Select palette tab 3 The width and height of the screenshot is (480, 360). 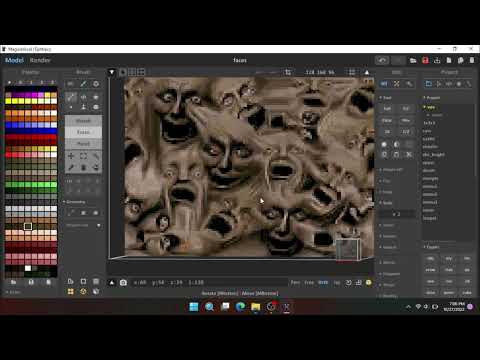coord(52,82)
